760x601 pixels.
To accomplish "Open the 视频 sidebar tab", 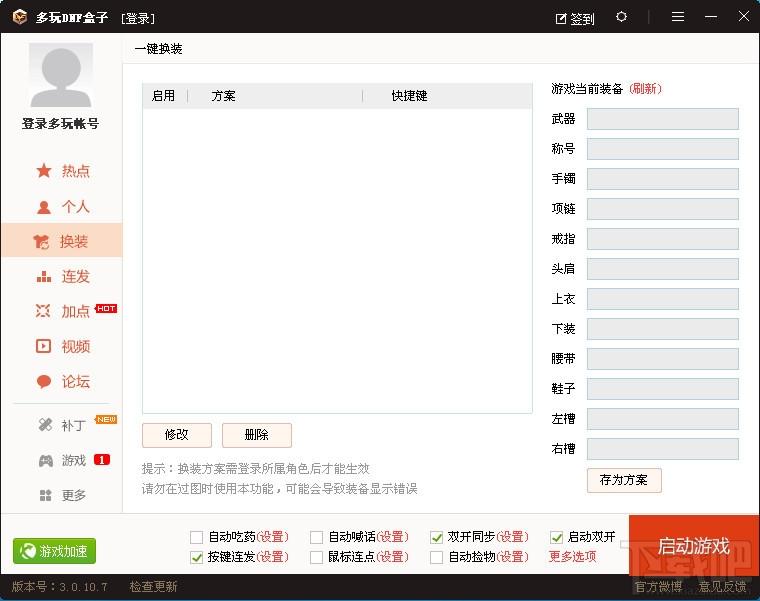I will tap(62, 346).
